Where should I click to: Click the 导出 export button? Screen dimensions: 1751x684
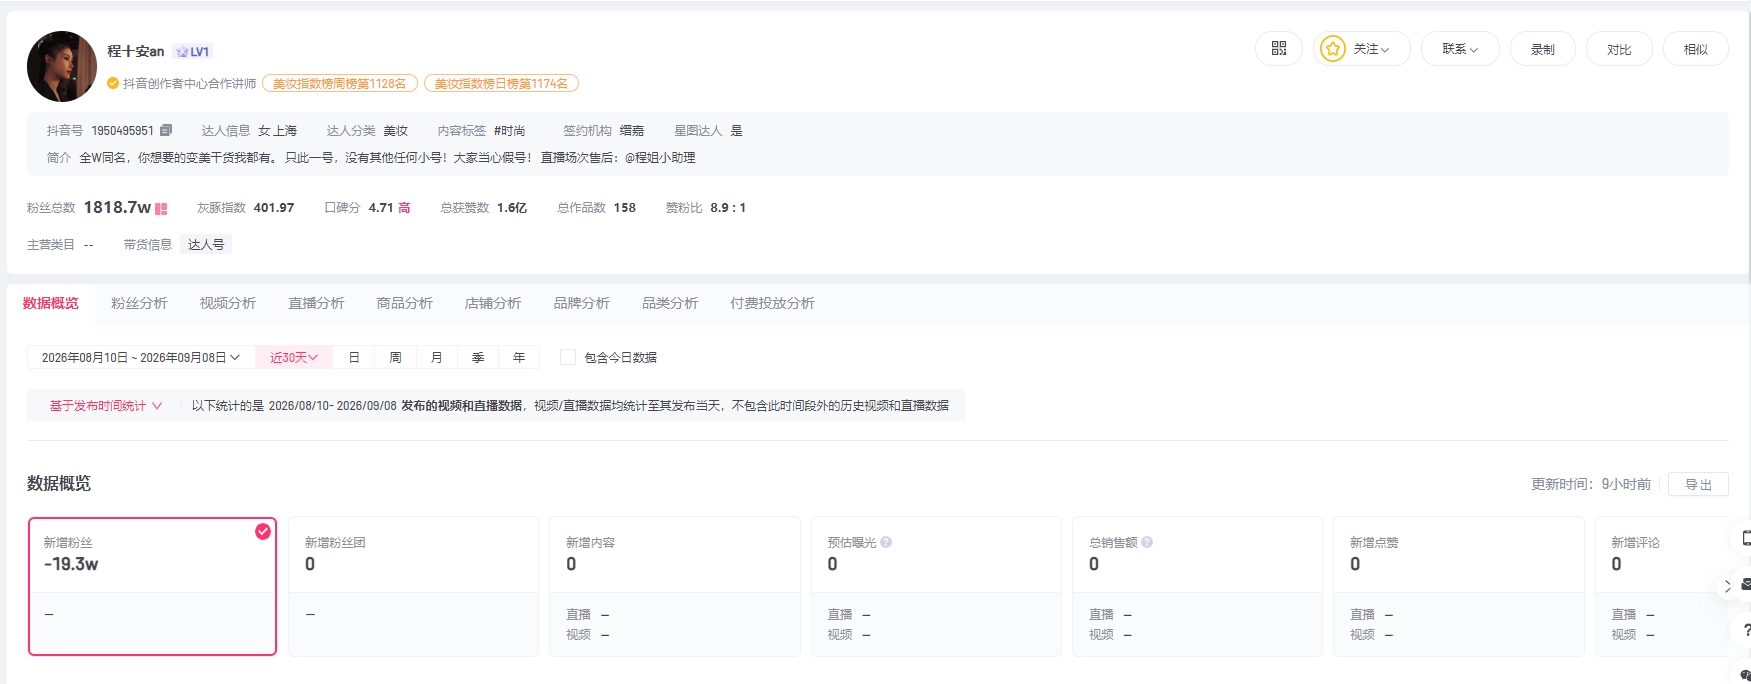[1698, 484]
